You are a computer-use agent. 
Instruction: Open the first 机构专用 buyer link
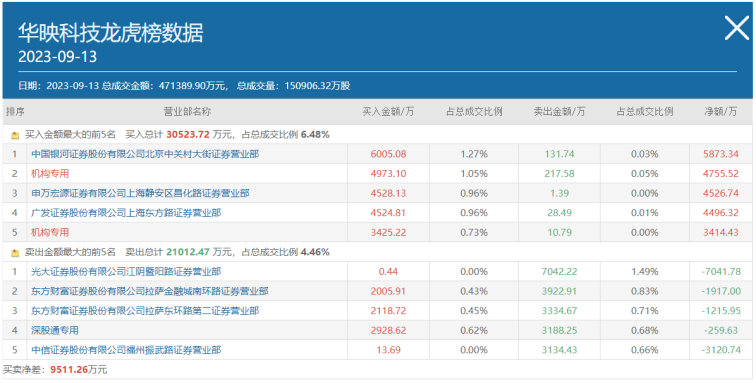click(50, 174)
